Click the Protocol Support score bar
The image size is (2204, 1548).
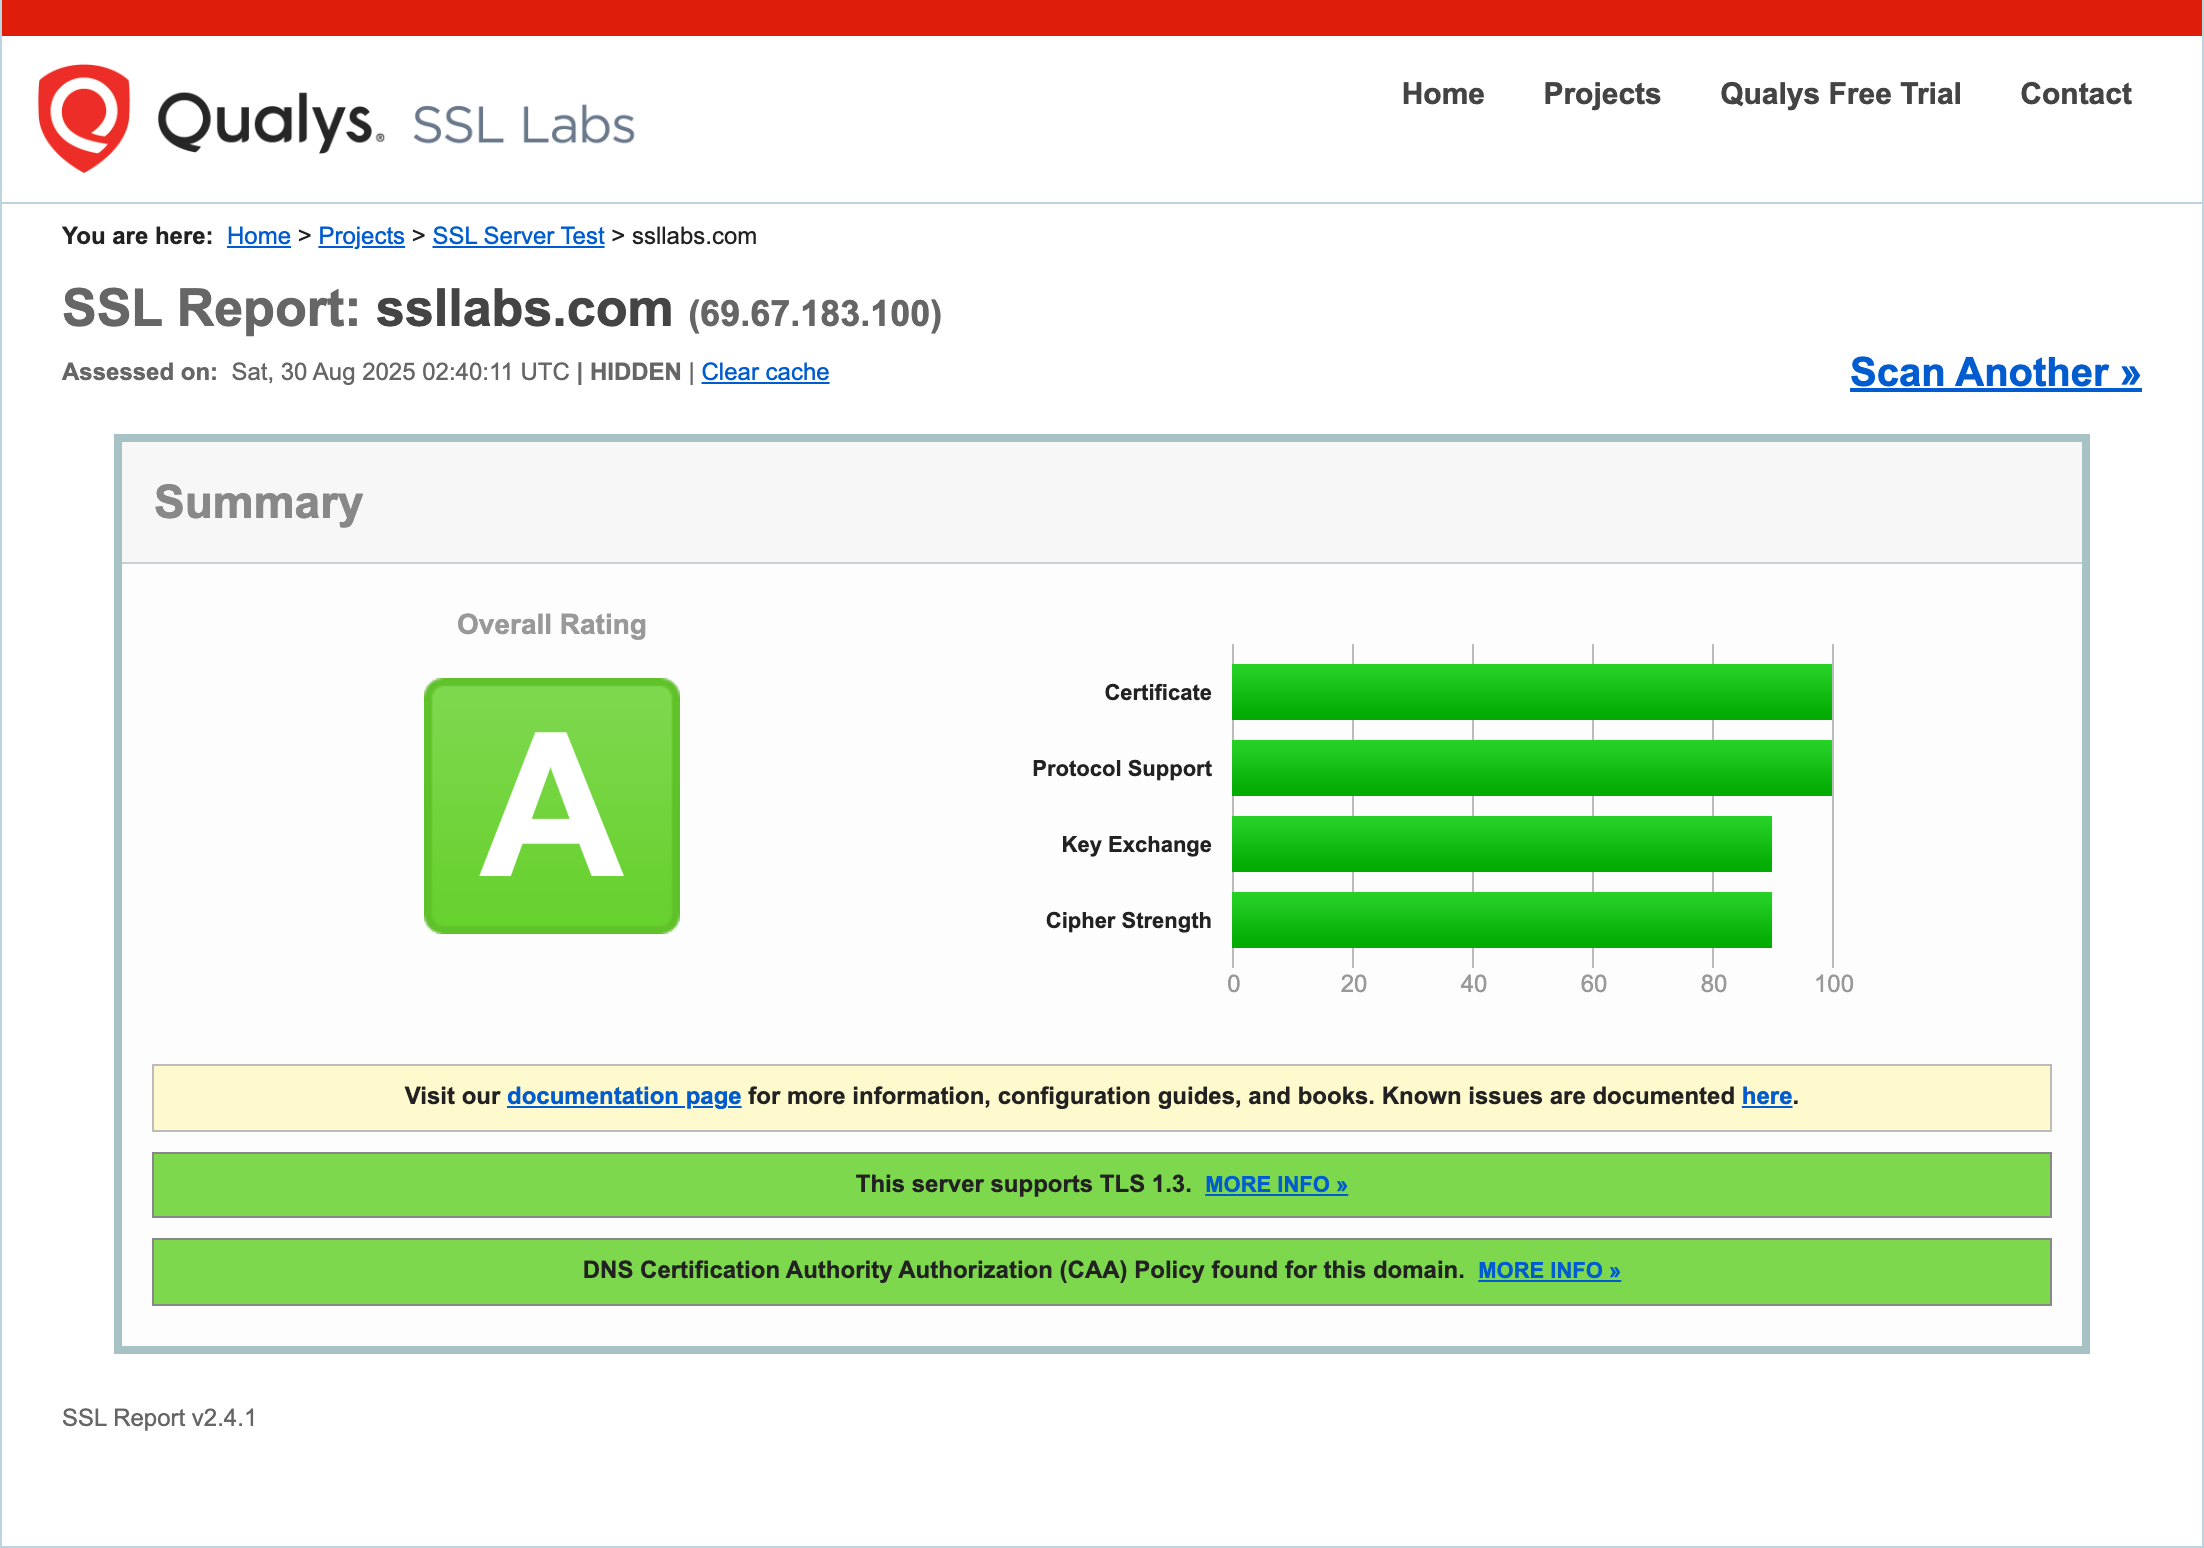tap(1531, 768)
